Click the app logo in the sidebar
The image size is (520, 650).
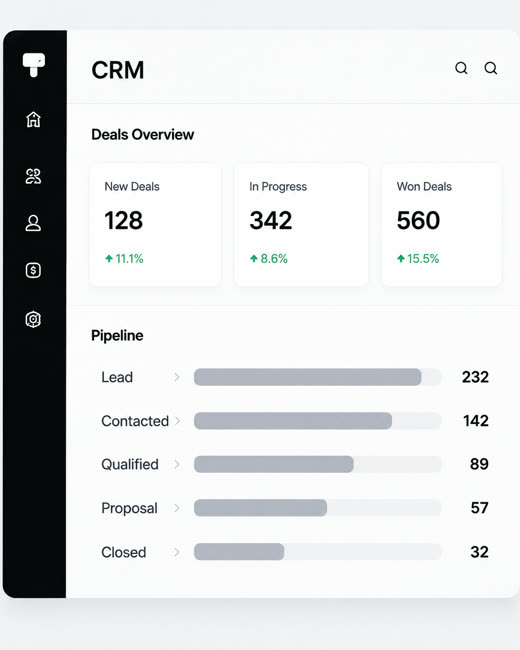pos(34,65)
